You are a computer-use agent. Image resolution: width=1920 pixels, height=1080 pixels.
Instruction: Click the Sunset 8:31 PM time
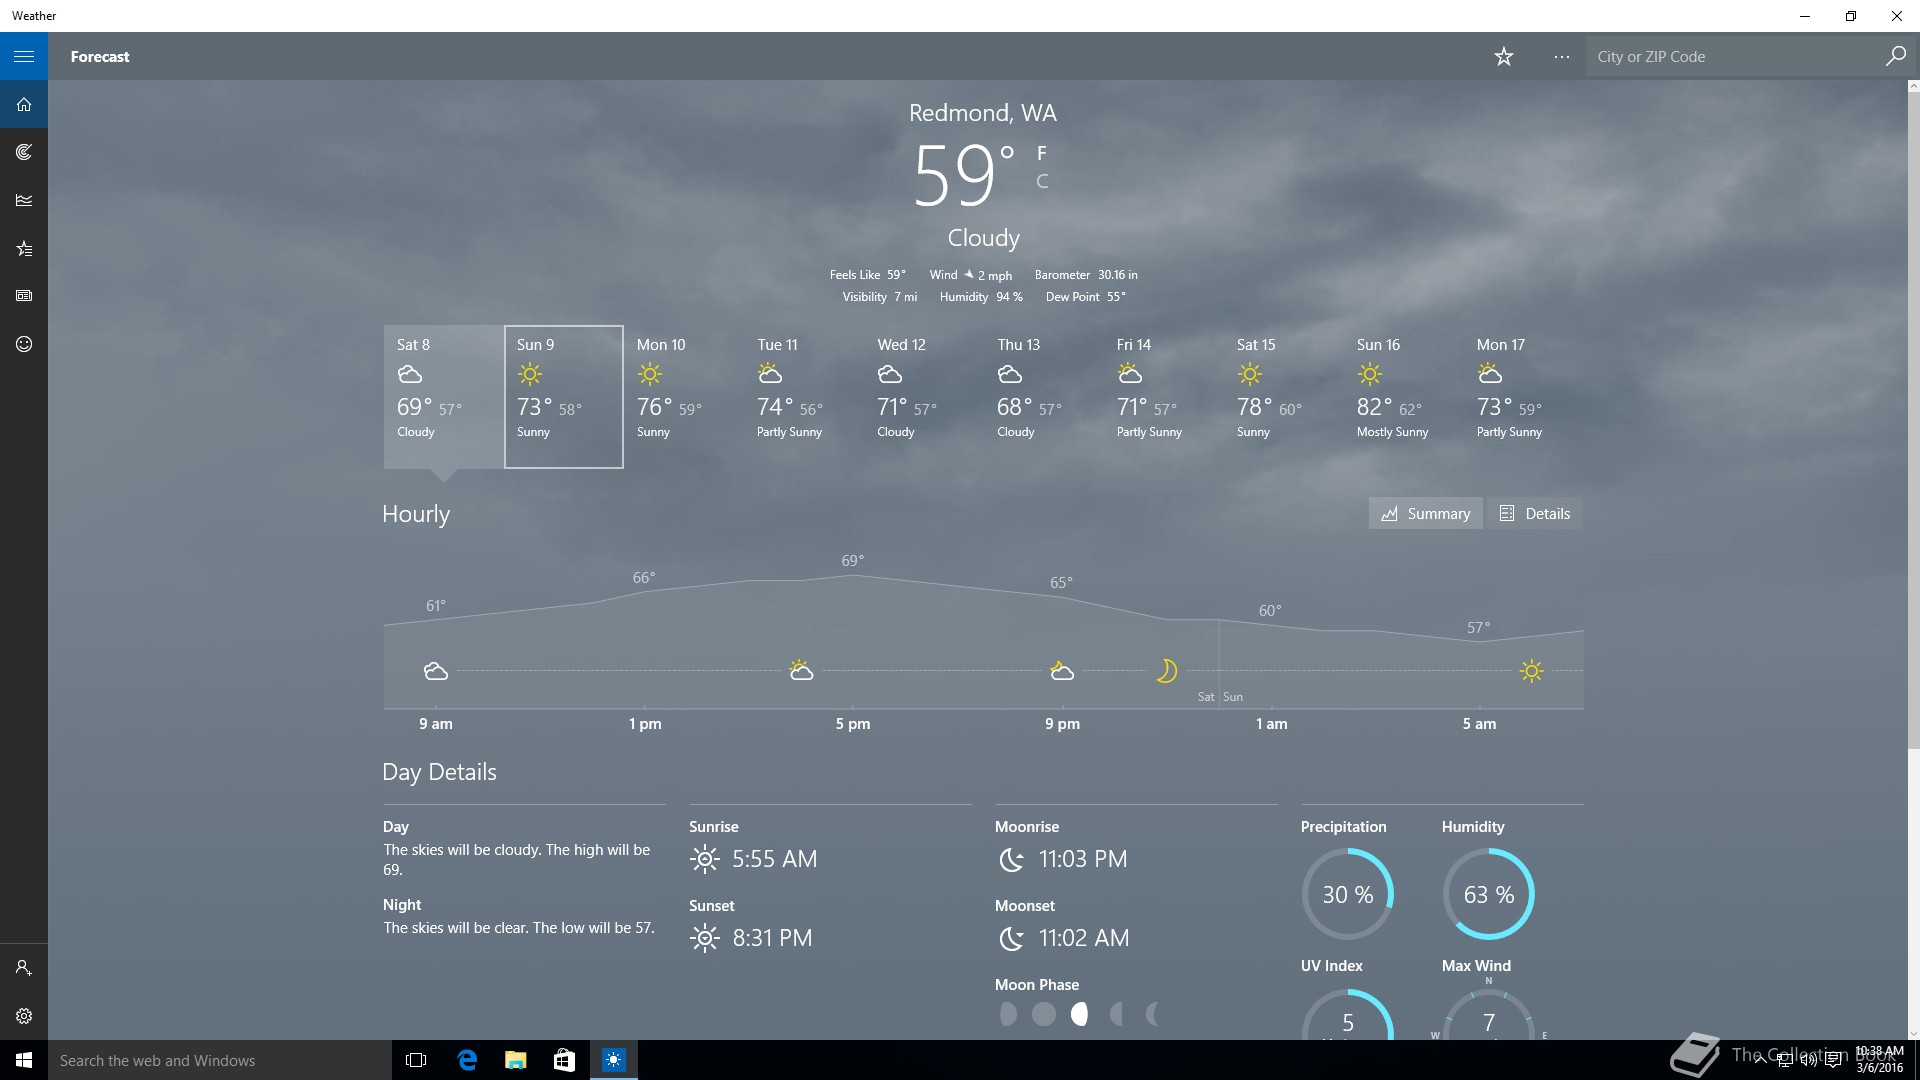pos(772,938)
